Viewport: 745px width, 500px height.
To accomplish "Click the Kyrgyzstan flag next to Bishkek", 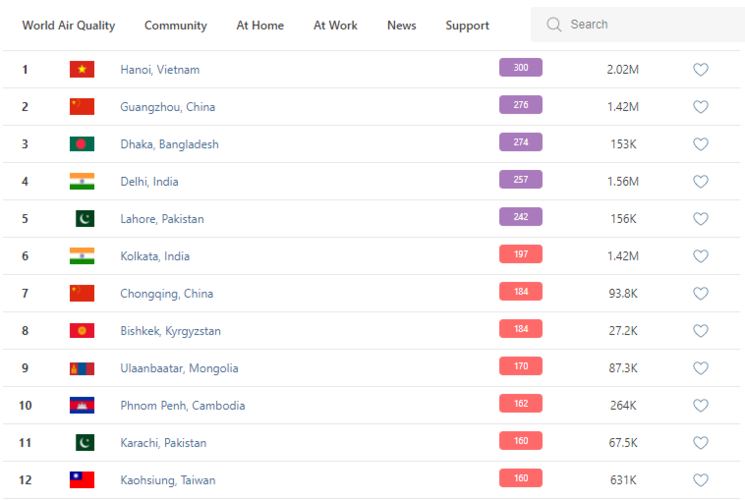I will [x=82, y=331].
